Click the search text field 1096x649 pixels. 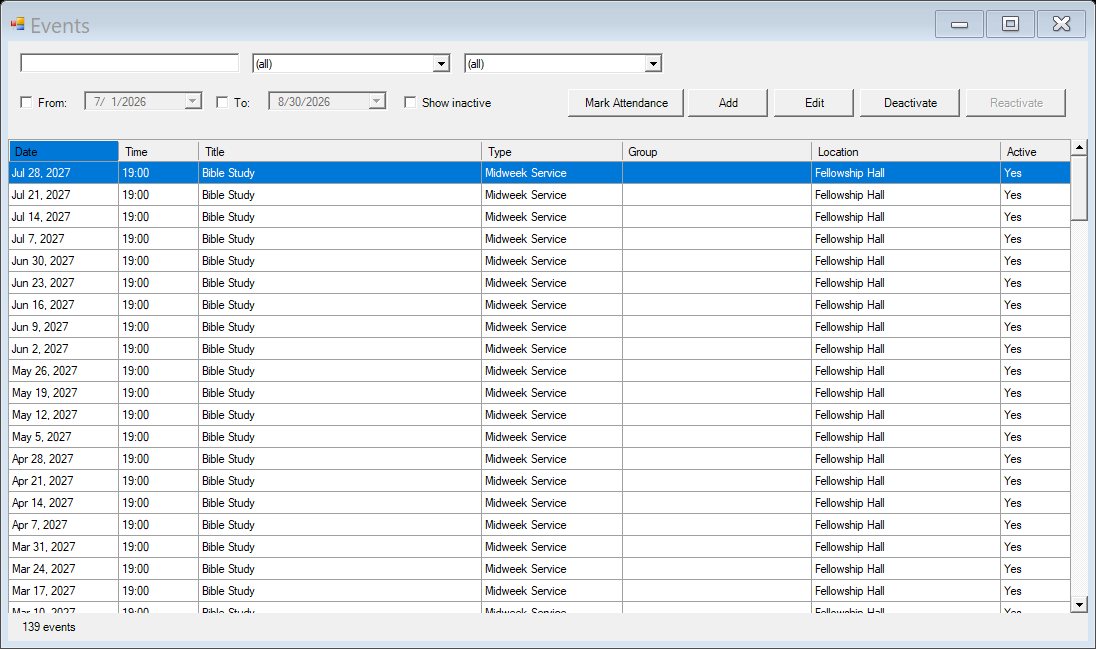coord(130,63)
